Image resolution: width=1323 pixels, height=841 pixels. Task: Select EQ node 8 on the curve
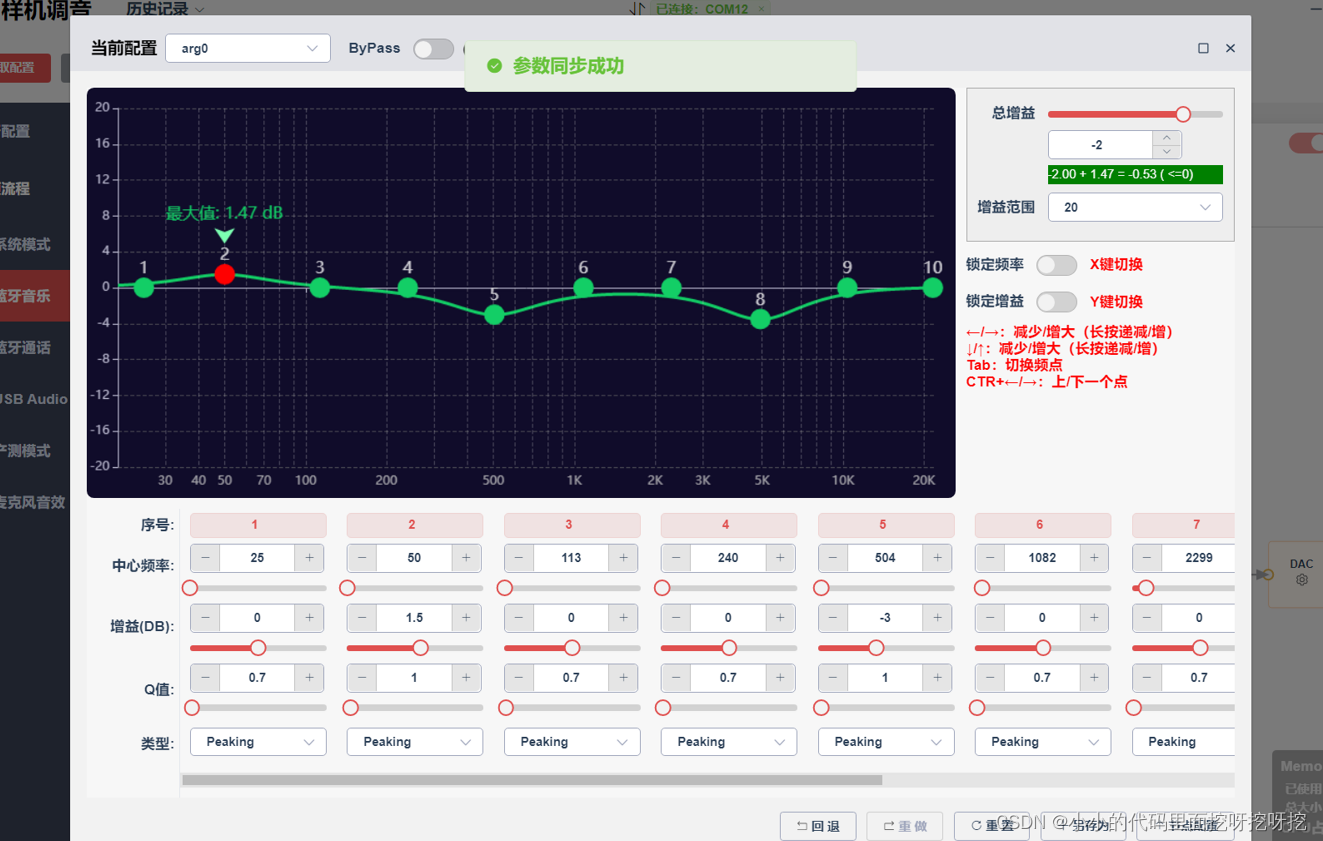coord(760,319)
